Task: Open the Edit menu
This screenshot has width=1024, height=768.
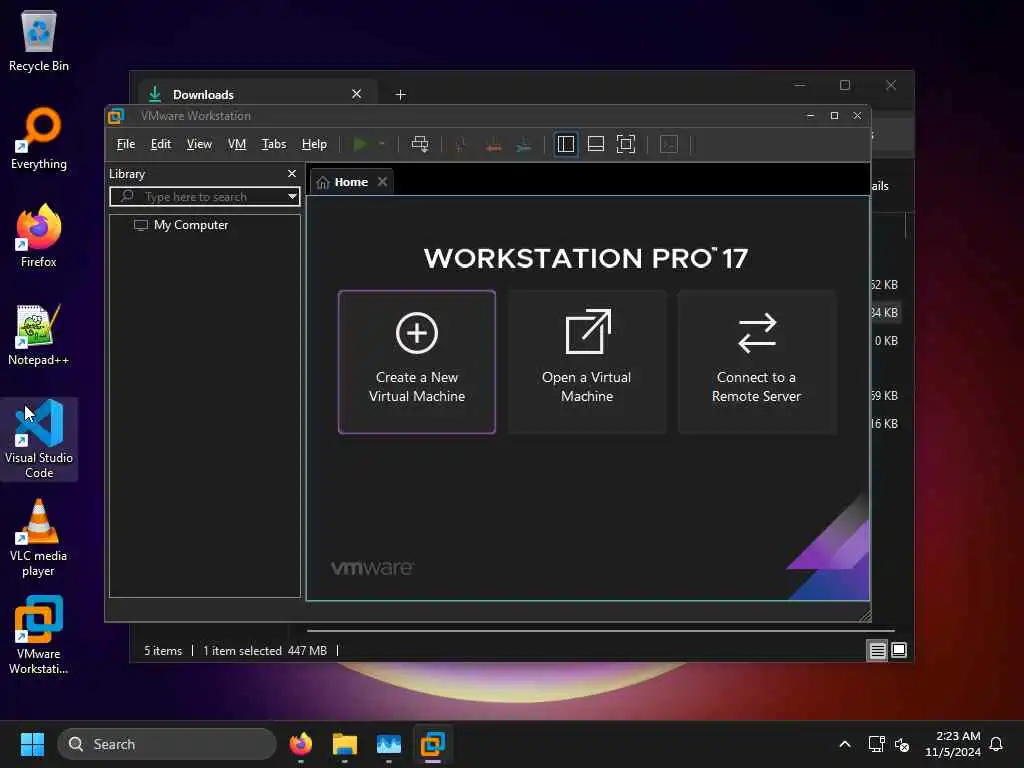Action: click(161, 144)
